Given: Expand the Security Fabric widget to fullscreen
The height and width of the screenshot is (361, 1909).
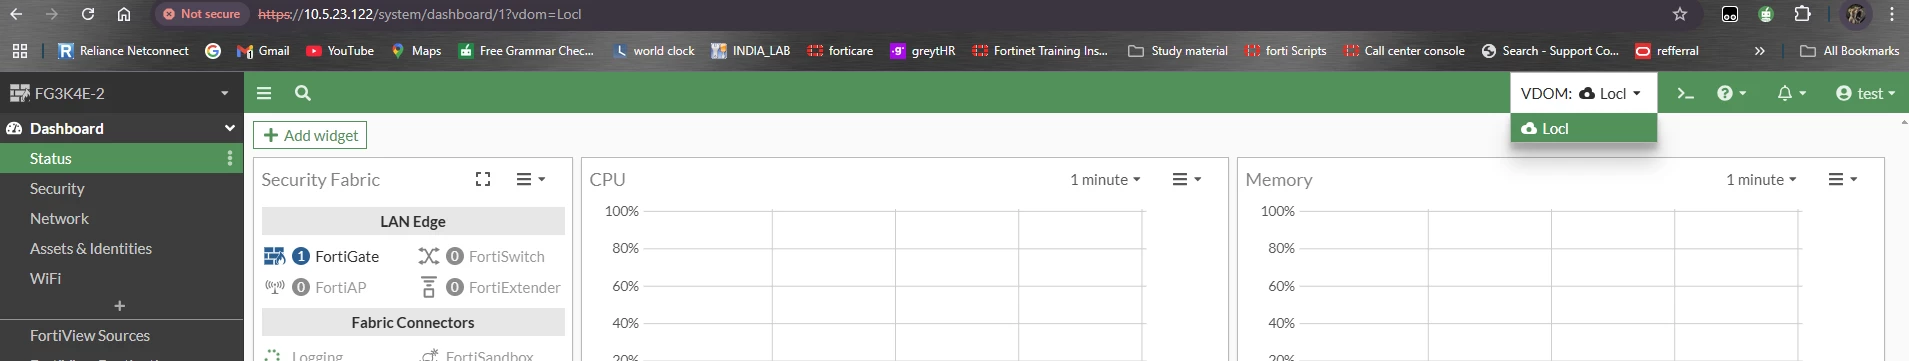Looking at the screenshot, I should pyautogui.click(x=483, y=179).
